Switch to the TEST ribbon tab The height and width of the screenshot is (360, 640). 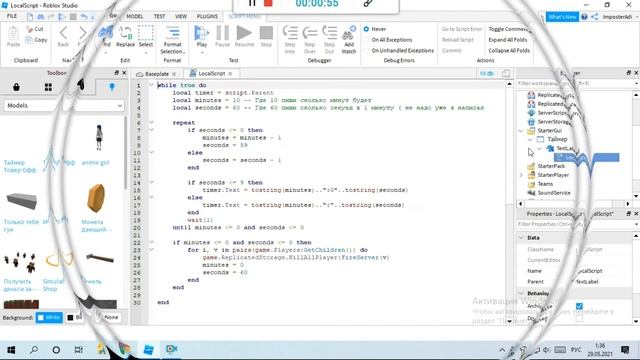160,16
